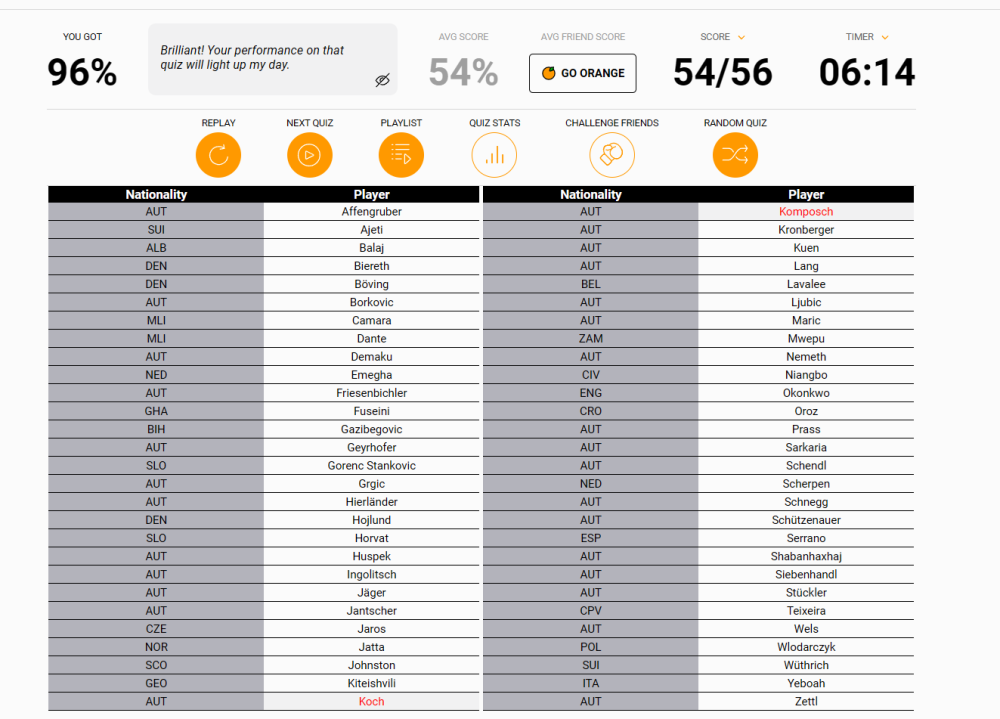Click the Next Quiz play icon

(309, 155)
